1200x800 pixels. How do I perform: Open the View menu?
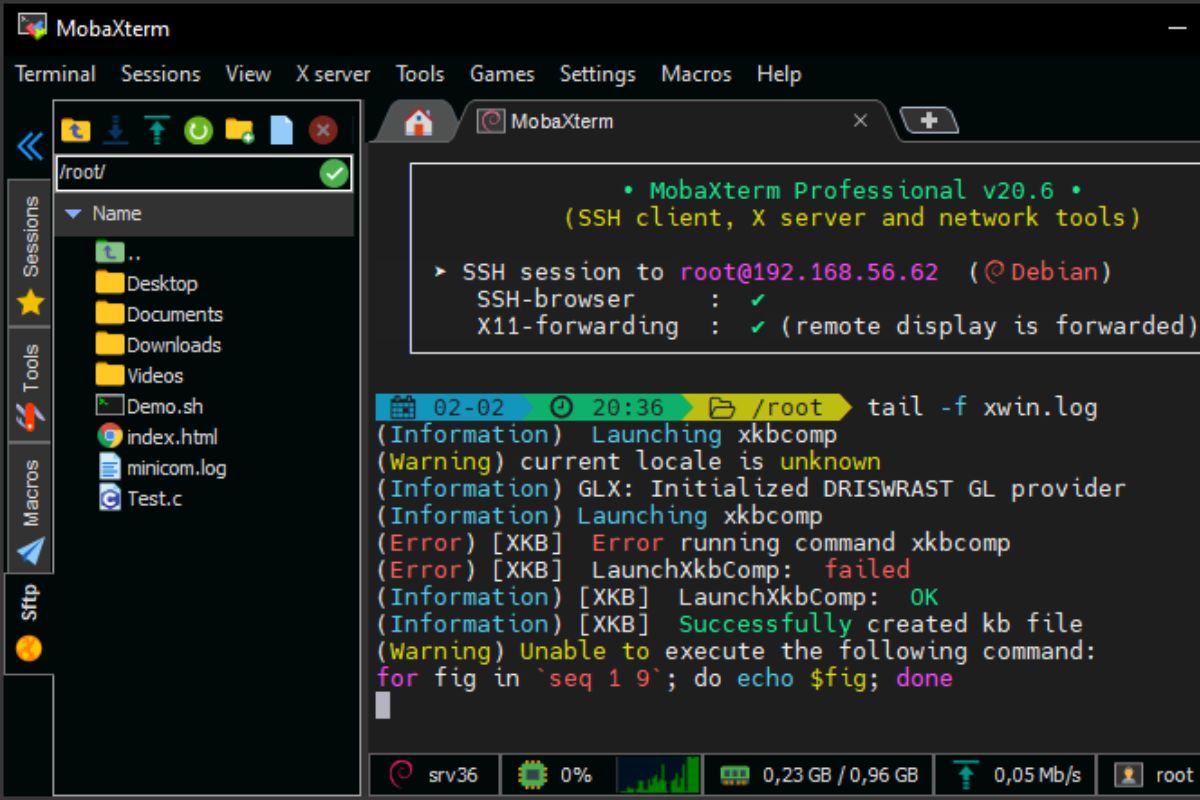(248, 74)
